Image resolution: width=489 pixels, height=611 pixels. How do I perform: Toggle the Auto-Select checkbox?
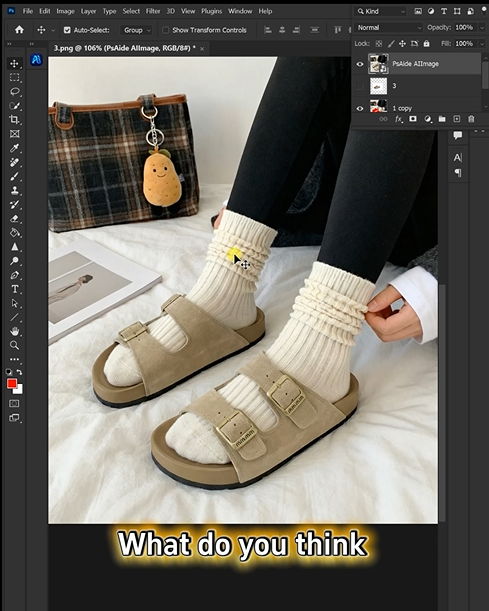67,30
